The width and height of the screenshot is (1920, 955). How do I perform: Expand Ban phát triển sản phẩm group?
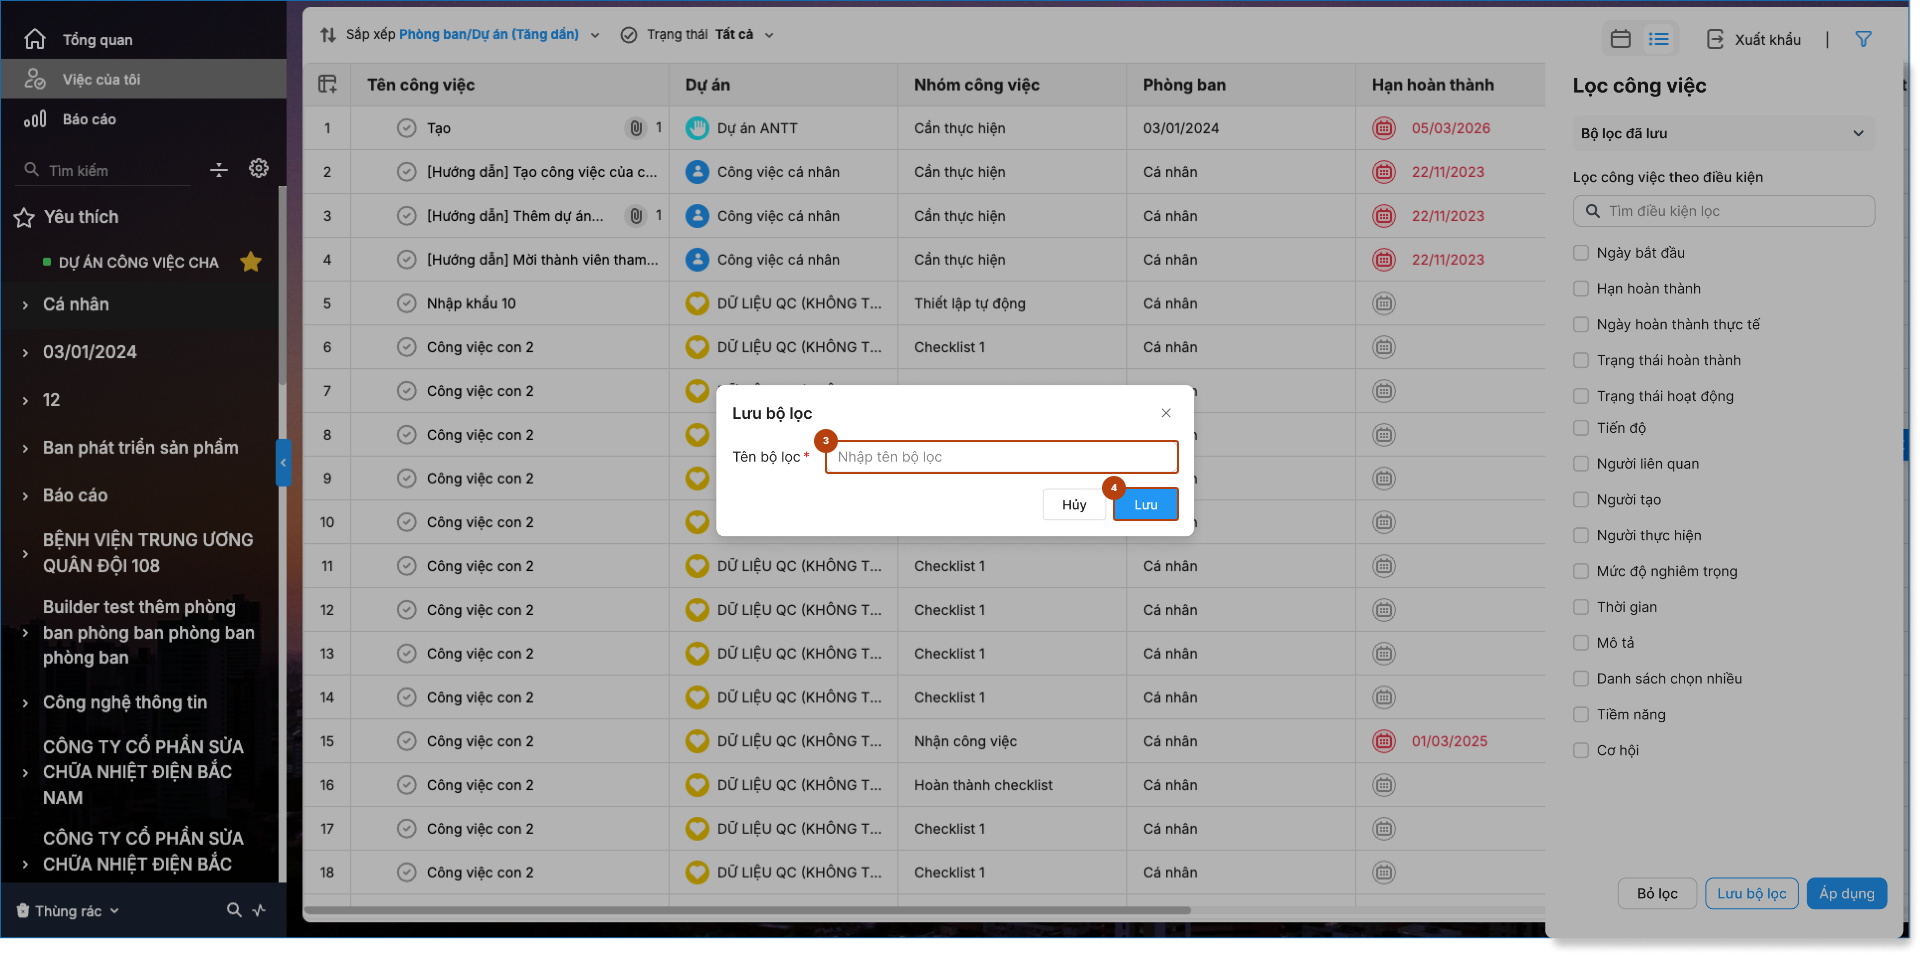(25, 449)
